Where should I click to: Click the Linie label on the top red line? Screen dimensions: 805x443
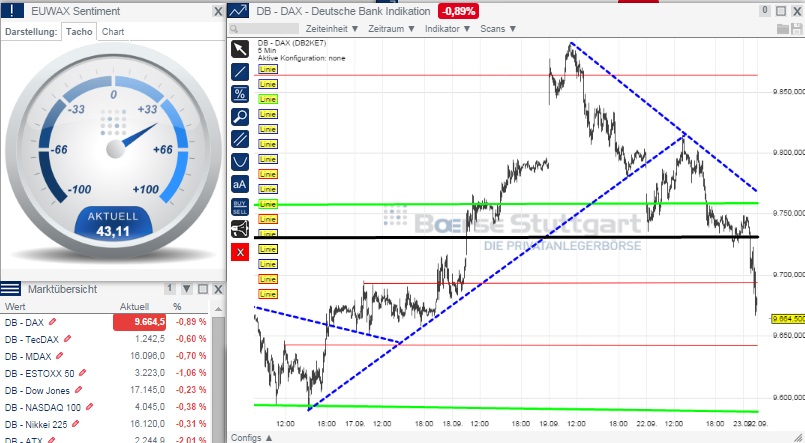267,69
